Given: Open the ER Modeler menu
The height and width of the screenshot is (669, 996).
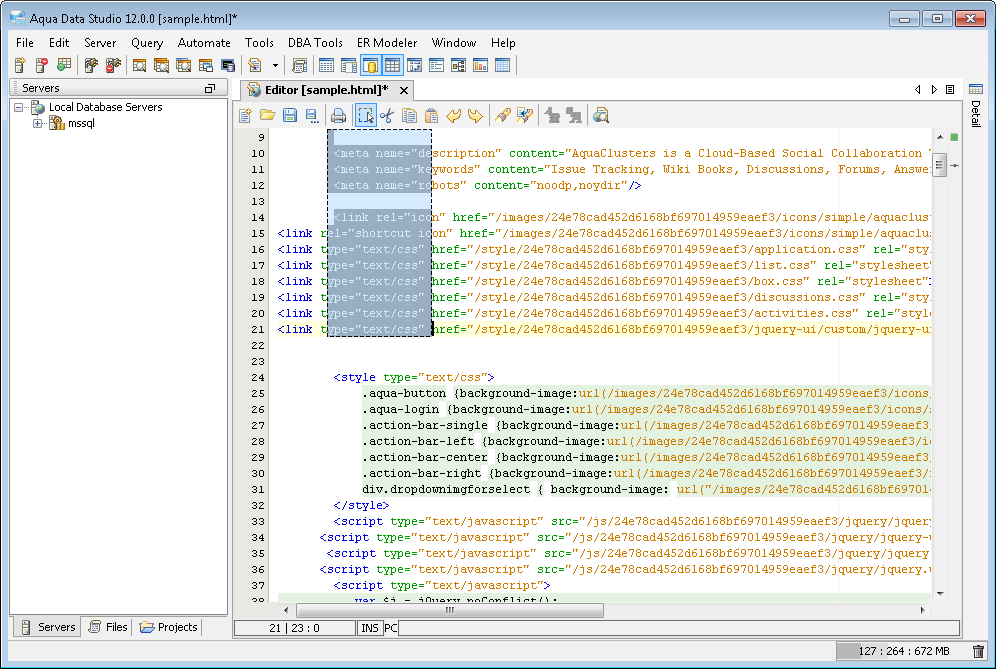Looking at the screenshot, I should [387, 43].
